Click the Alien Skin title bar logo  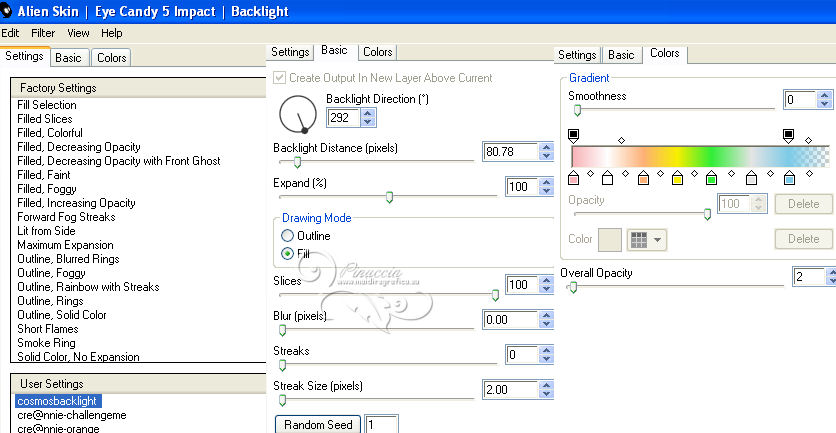coord(6,11)
